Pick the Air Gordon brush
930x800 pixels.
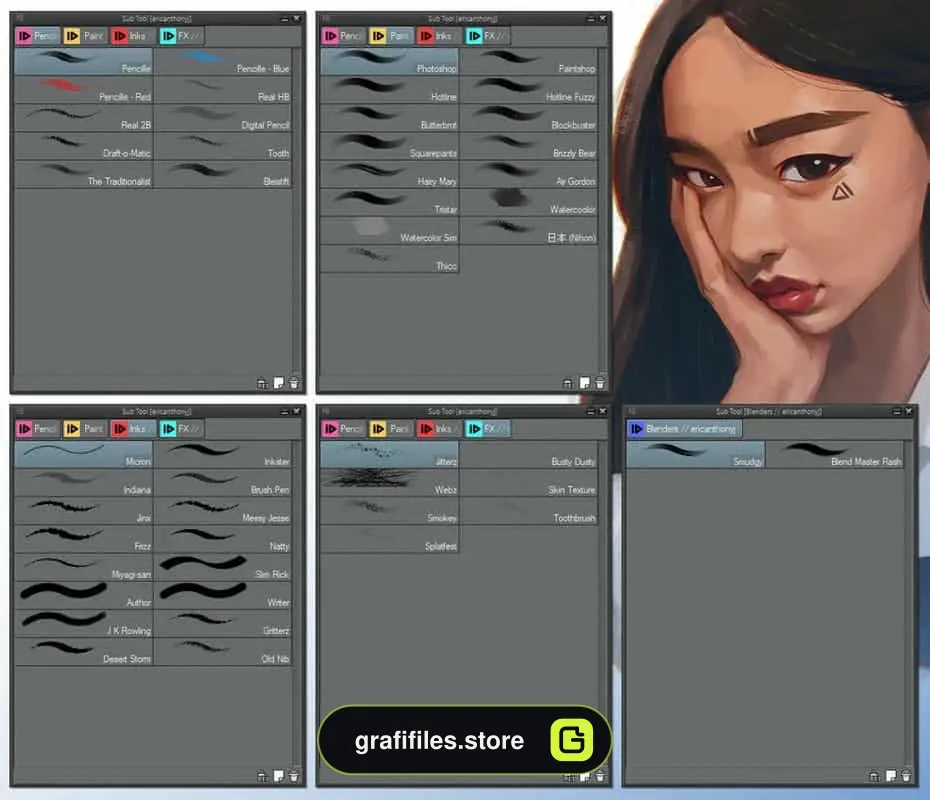pyautogui.click(x=529, y=174)
